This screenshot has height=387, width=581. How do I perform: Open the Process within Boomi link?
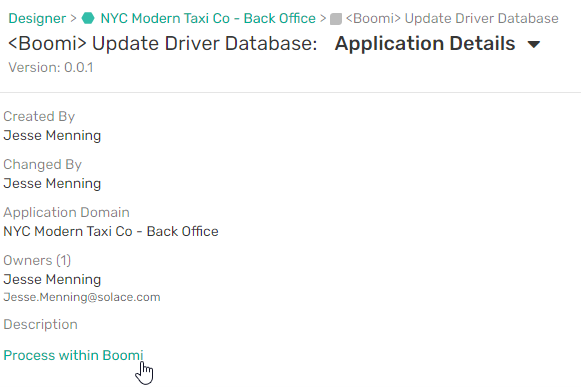pos(73,355)
